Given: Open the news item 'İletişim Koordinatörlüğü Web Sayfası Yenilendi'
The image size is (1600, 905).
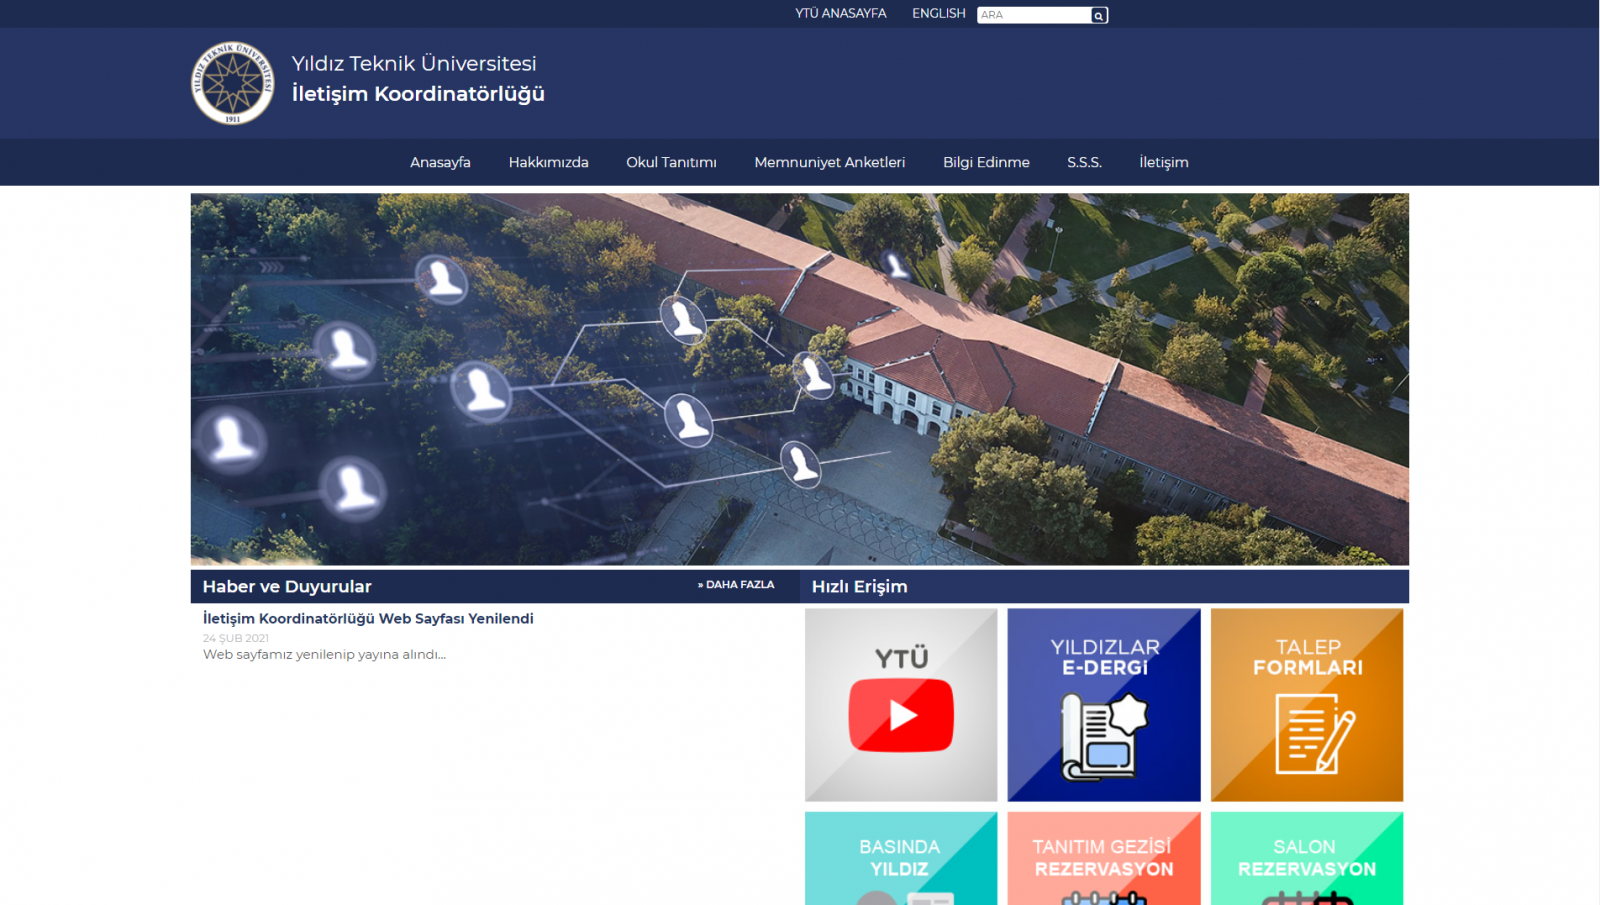Looking at the screenshot, I should coord(368,619).
